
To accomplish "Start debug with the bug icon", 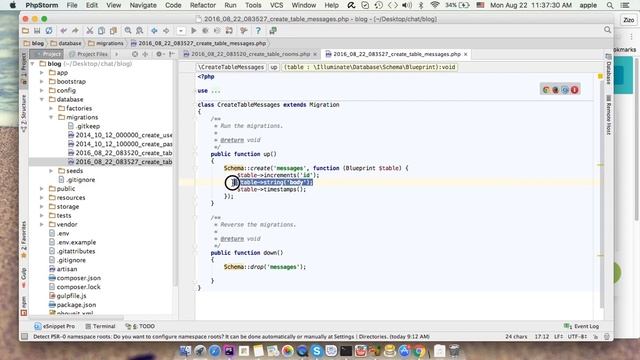I will click(205, 31).
